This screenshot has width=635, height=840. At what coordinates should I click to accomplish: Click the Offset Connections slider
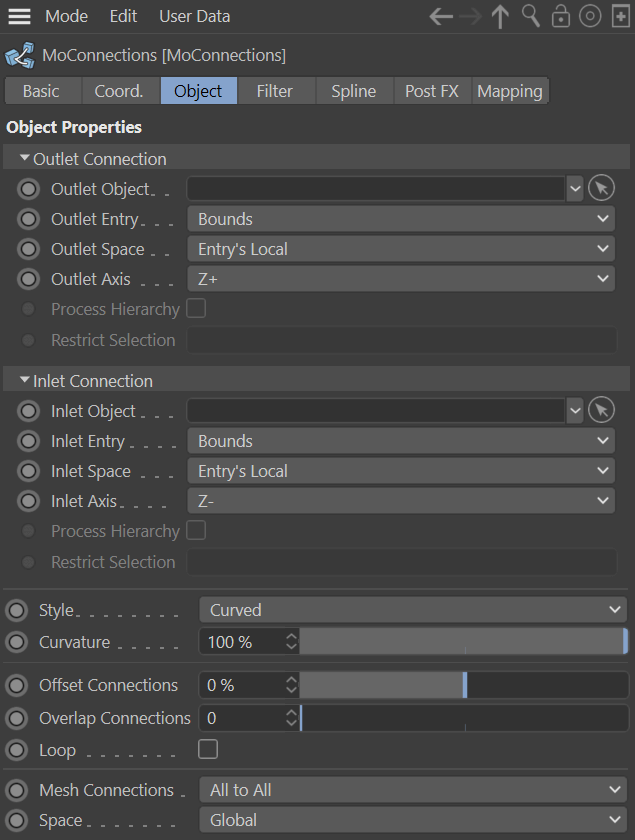[x=464, y=685]
